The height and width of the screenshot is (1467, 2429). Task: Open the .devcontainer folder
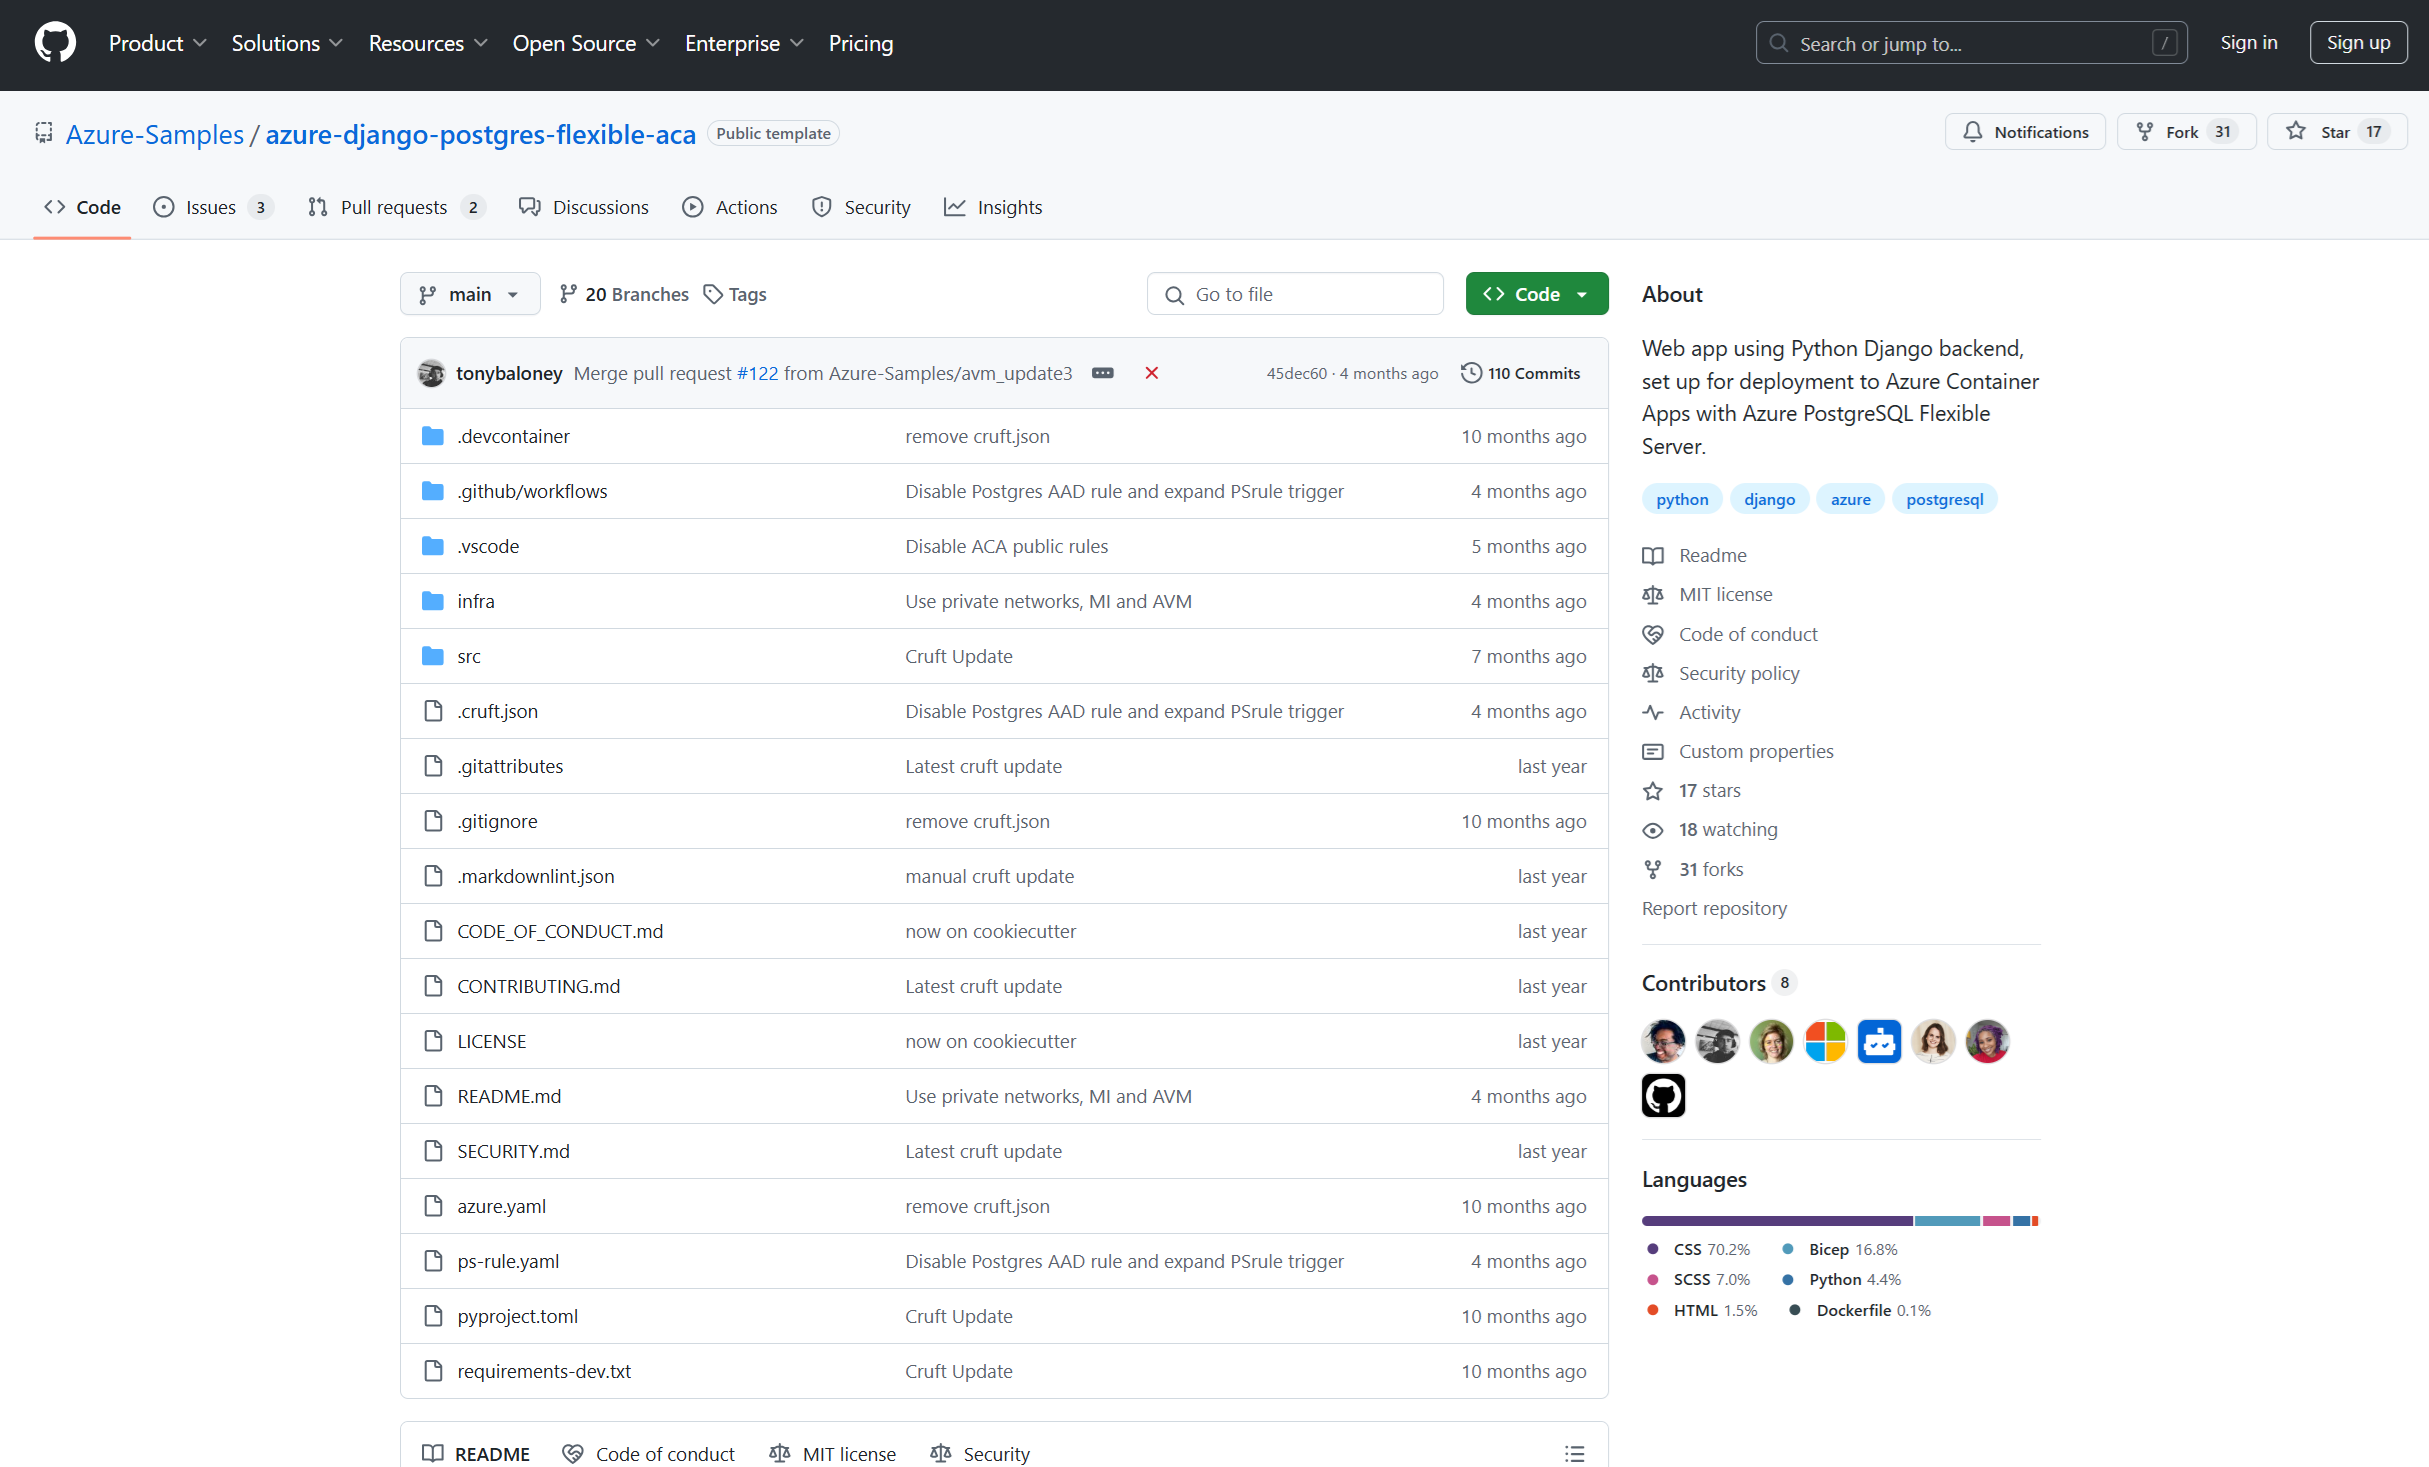tap(513, 436)
